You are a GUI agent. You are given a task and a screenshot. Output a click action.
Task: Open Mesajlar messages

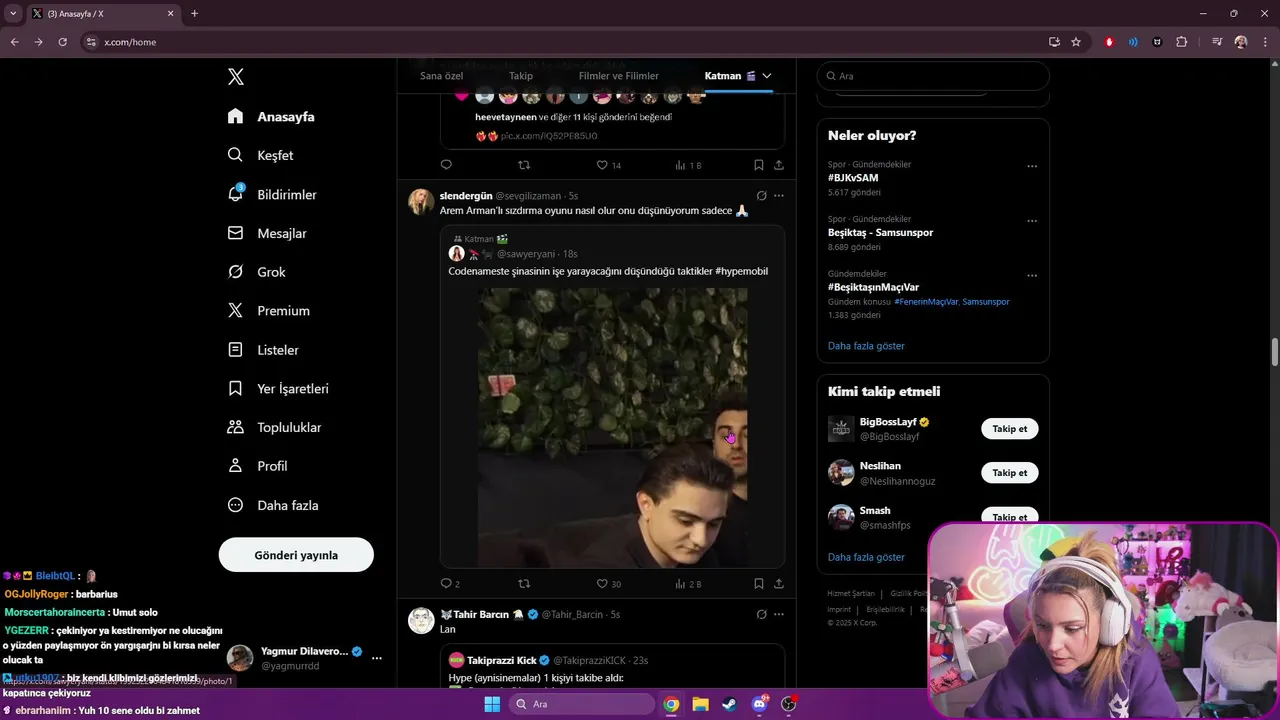(x=267, y=233)
